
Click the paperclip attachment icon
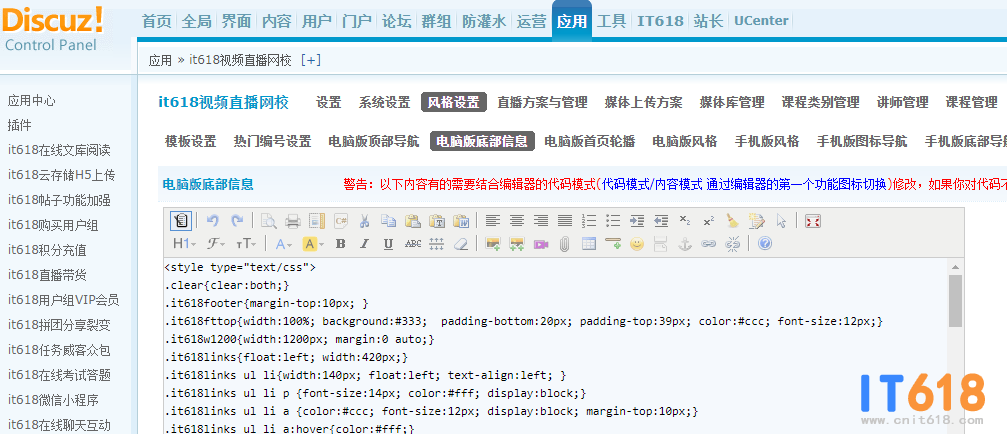pyautogui.click(x=564, y=244)
